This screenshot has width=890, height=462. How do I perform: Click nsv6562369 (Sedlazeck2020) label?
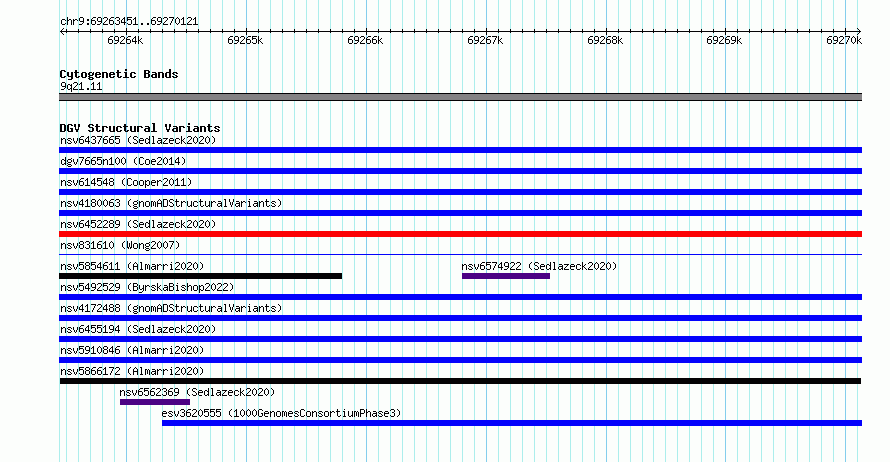point(197,392)
